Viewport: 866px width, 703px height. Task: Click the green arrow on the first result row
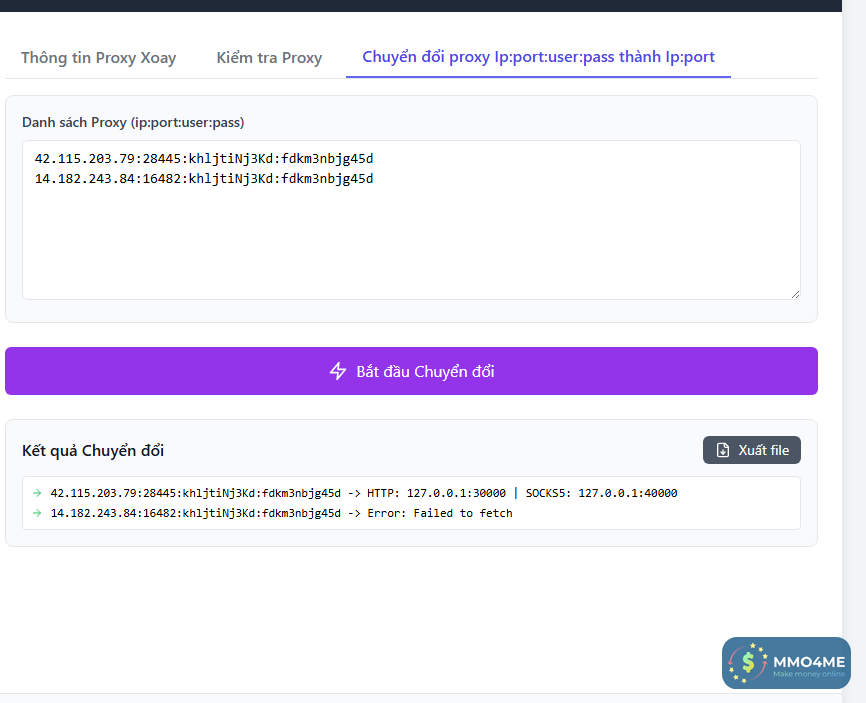(37, 493)
